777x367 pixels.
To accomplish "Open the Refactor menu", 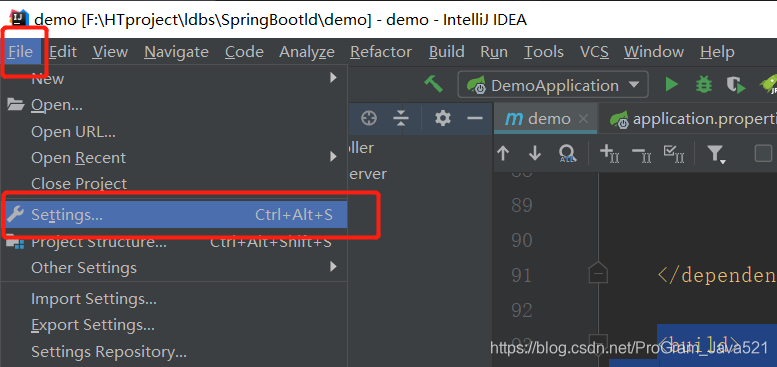I will pos(381,52).
